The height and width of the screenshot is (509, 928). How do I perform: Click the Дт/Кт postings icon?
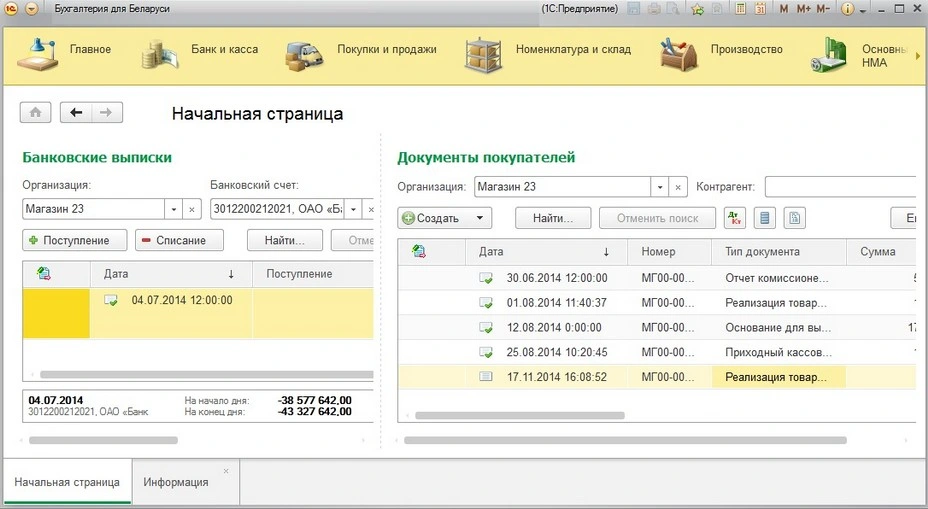tap(735, 218)
